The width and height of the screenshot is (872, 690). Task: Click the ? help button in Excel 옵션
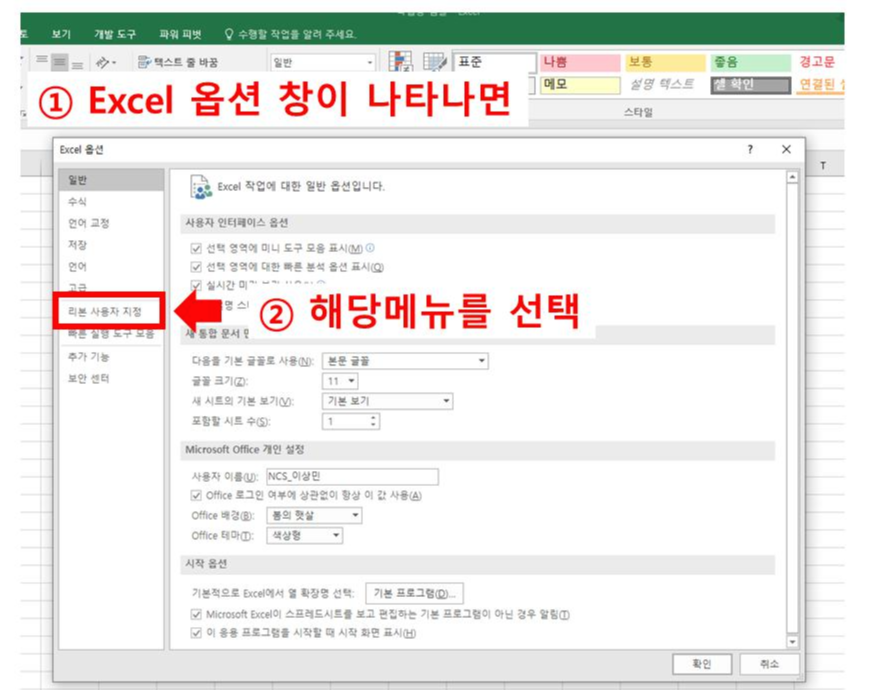pos(750,149)
